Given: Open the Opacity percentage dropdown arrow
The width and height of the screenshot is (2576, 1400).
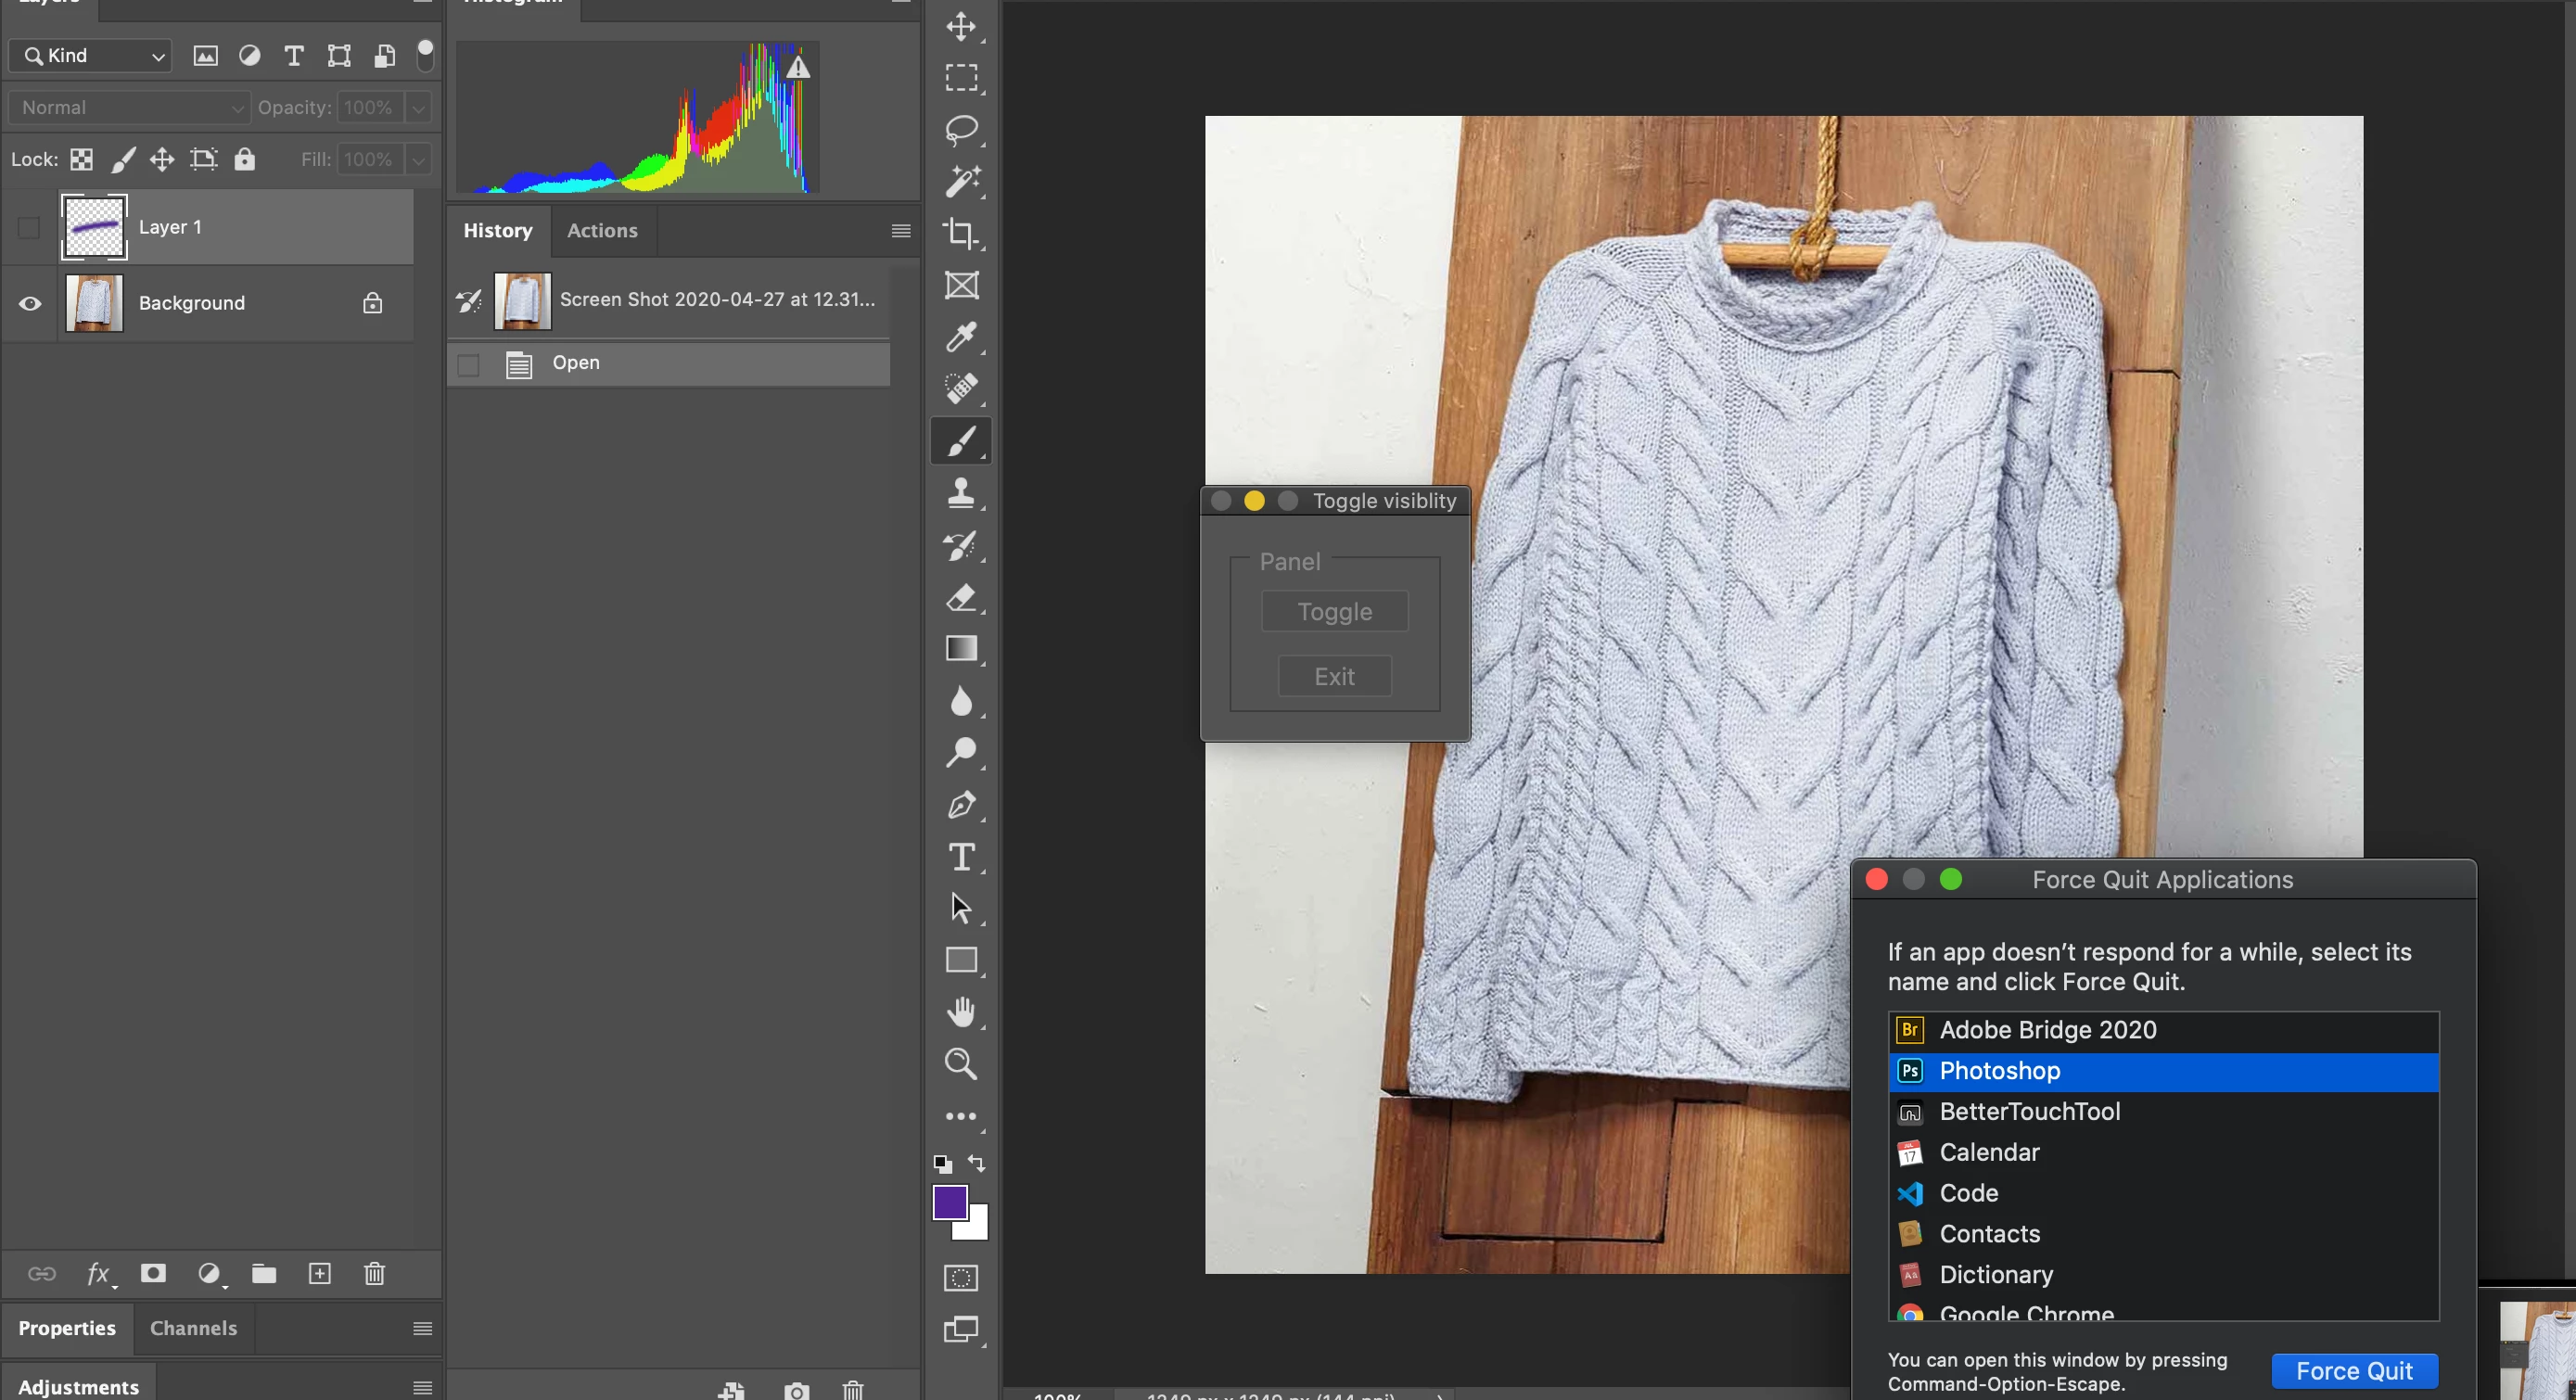Looking at the screenshot, I should point(418,108).
